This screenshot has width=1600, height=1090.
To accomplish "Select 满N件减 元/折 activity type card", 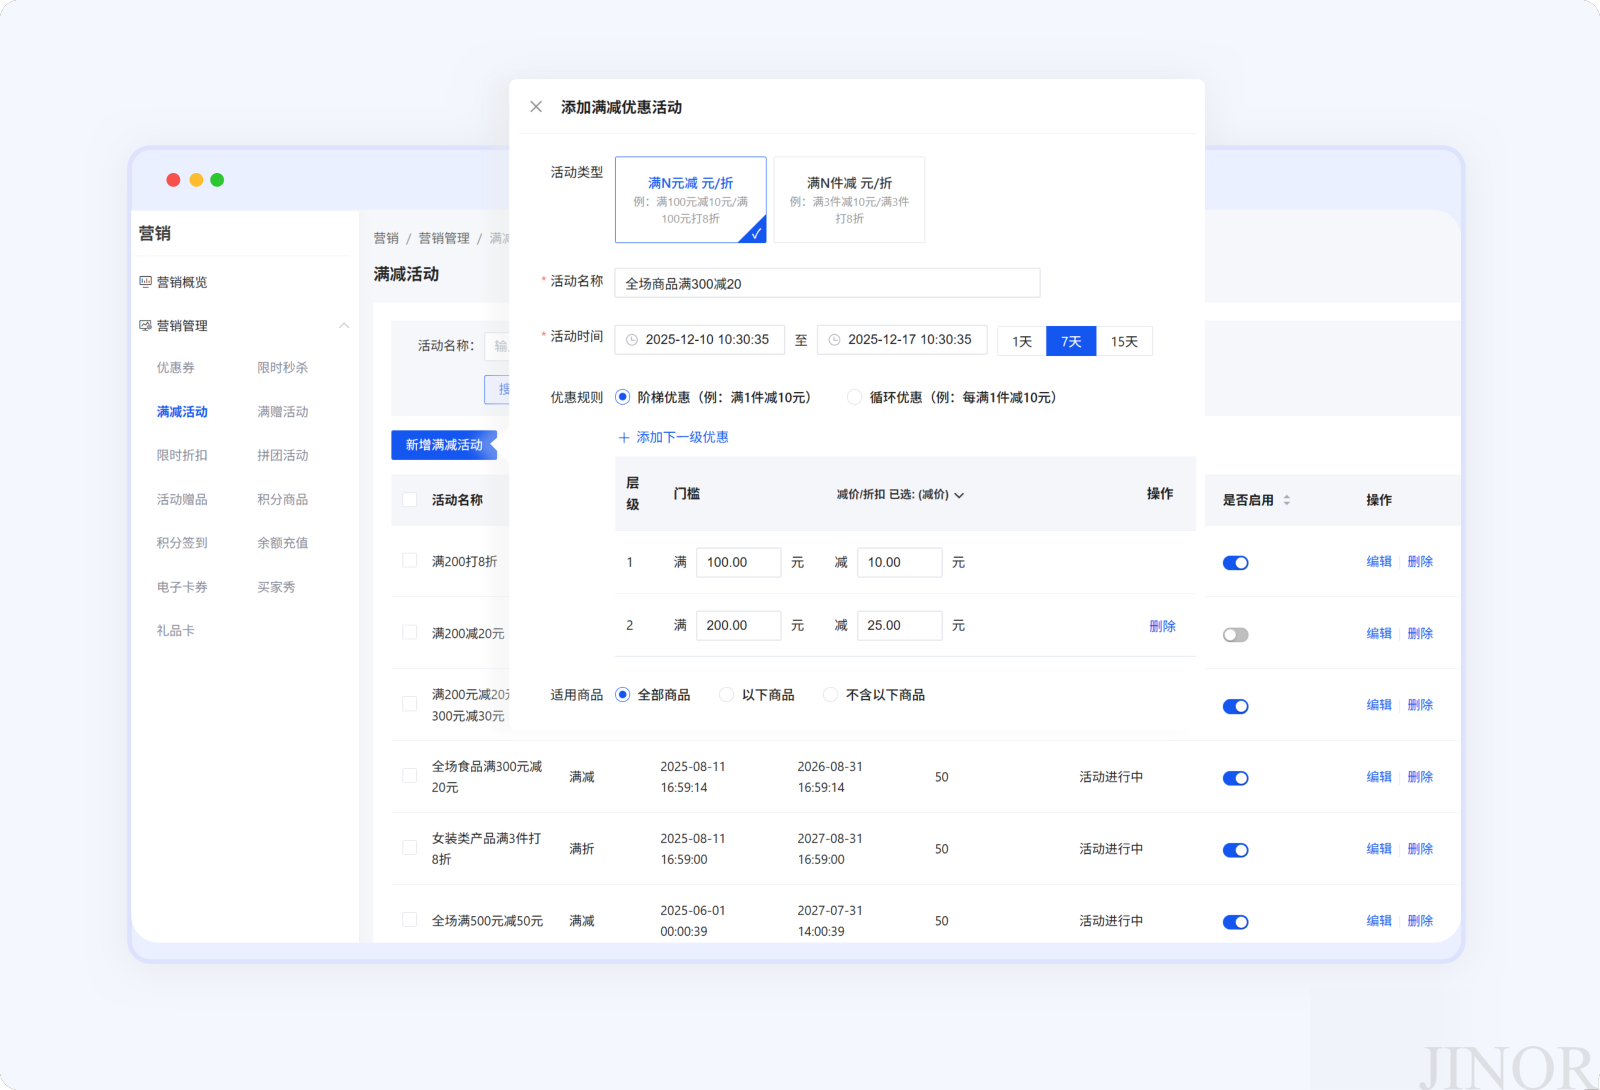I will click(x=849, y=199).
